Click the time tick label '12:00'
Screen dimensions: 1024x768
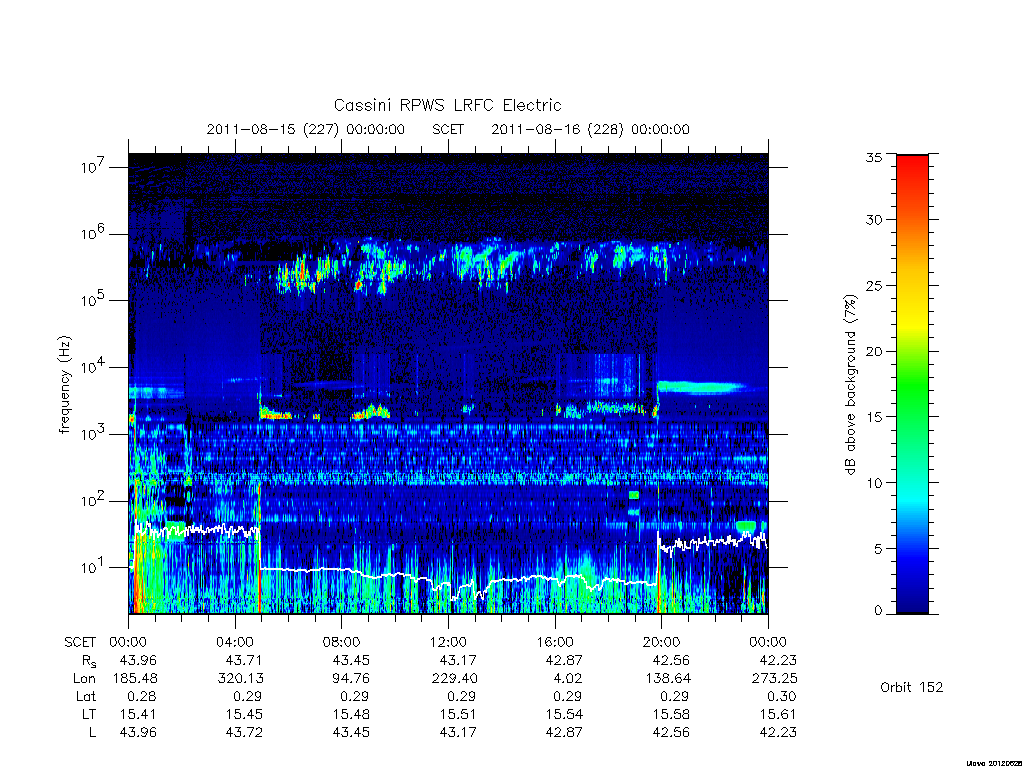tap(449, 642)
